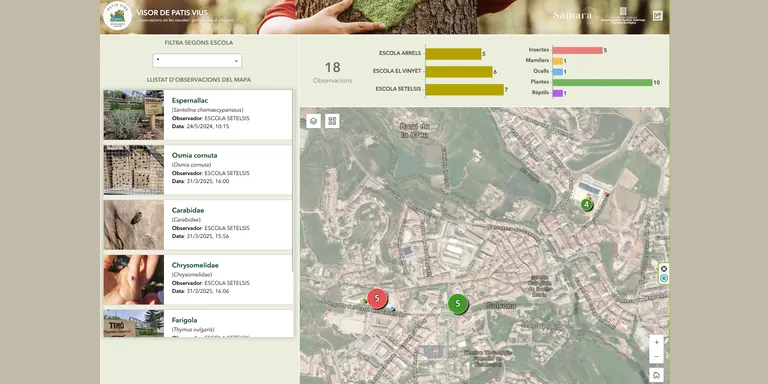
Task: Reset map to home extent
Action: click(x=656, y=375)
